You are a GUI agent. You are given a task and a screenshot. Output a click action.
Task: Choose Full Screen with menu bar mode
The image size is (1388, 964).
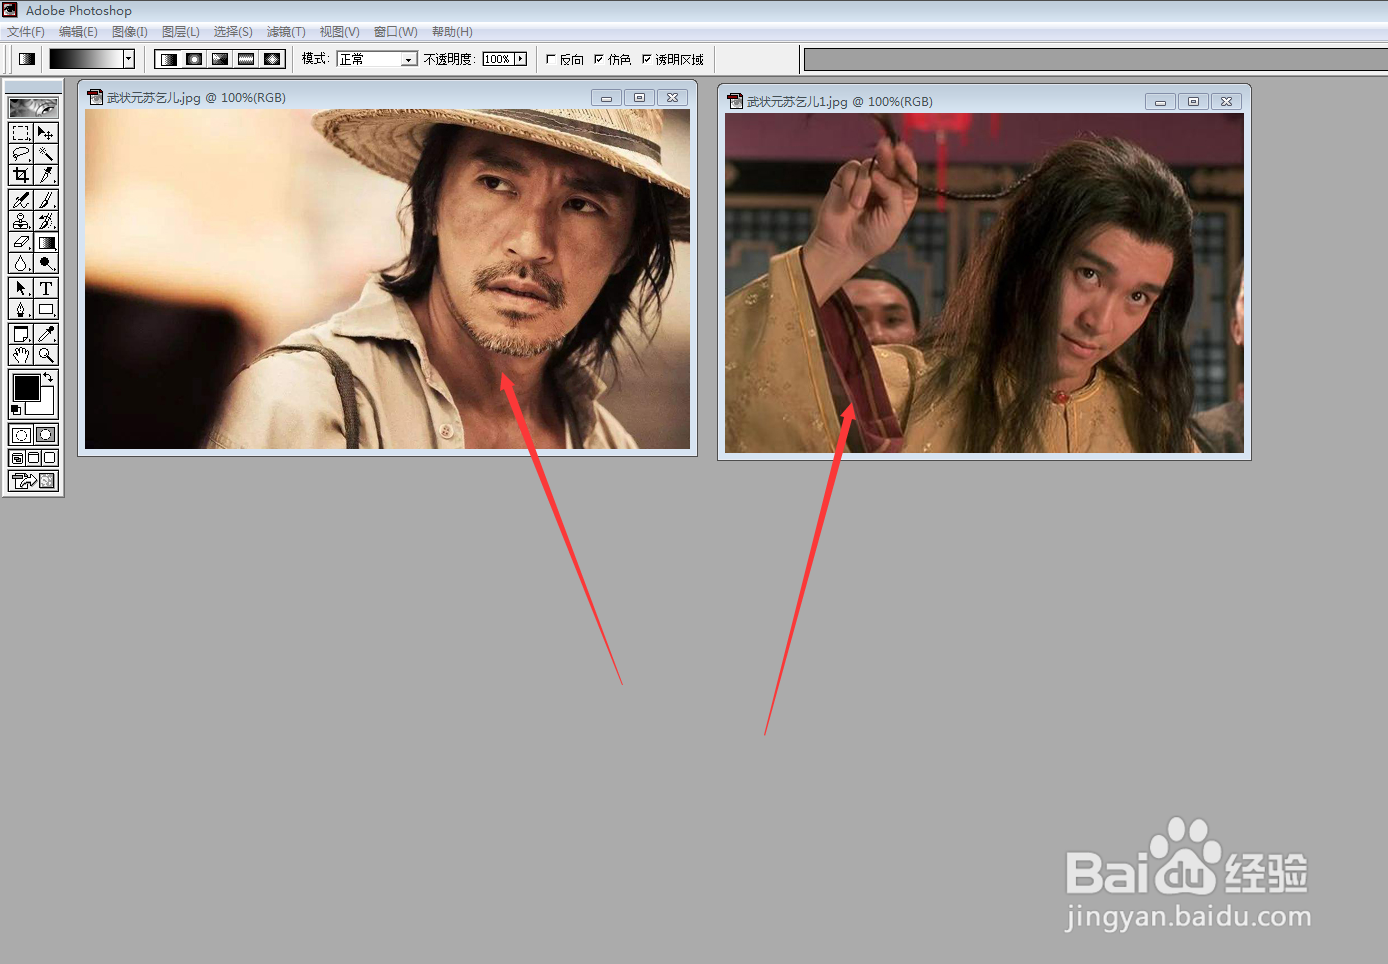33,458
